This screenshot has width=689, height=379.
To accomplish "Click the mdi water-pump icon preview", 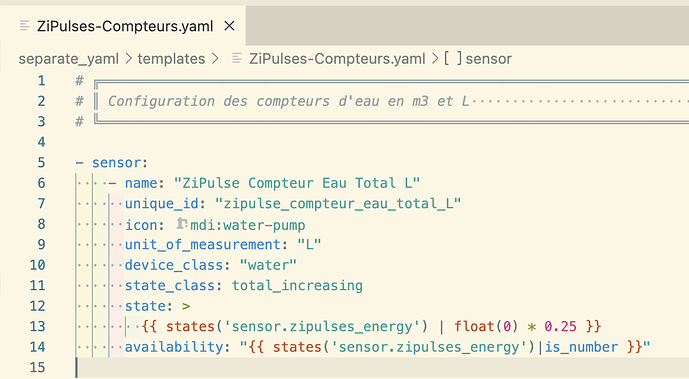I will [181, 224].
